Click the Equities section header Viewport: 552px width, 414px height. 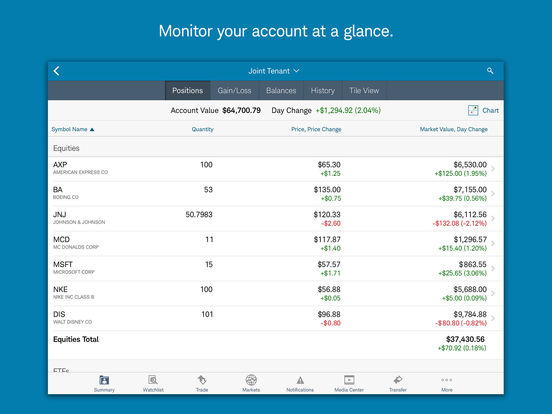pos(66,148)
